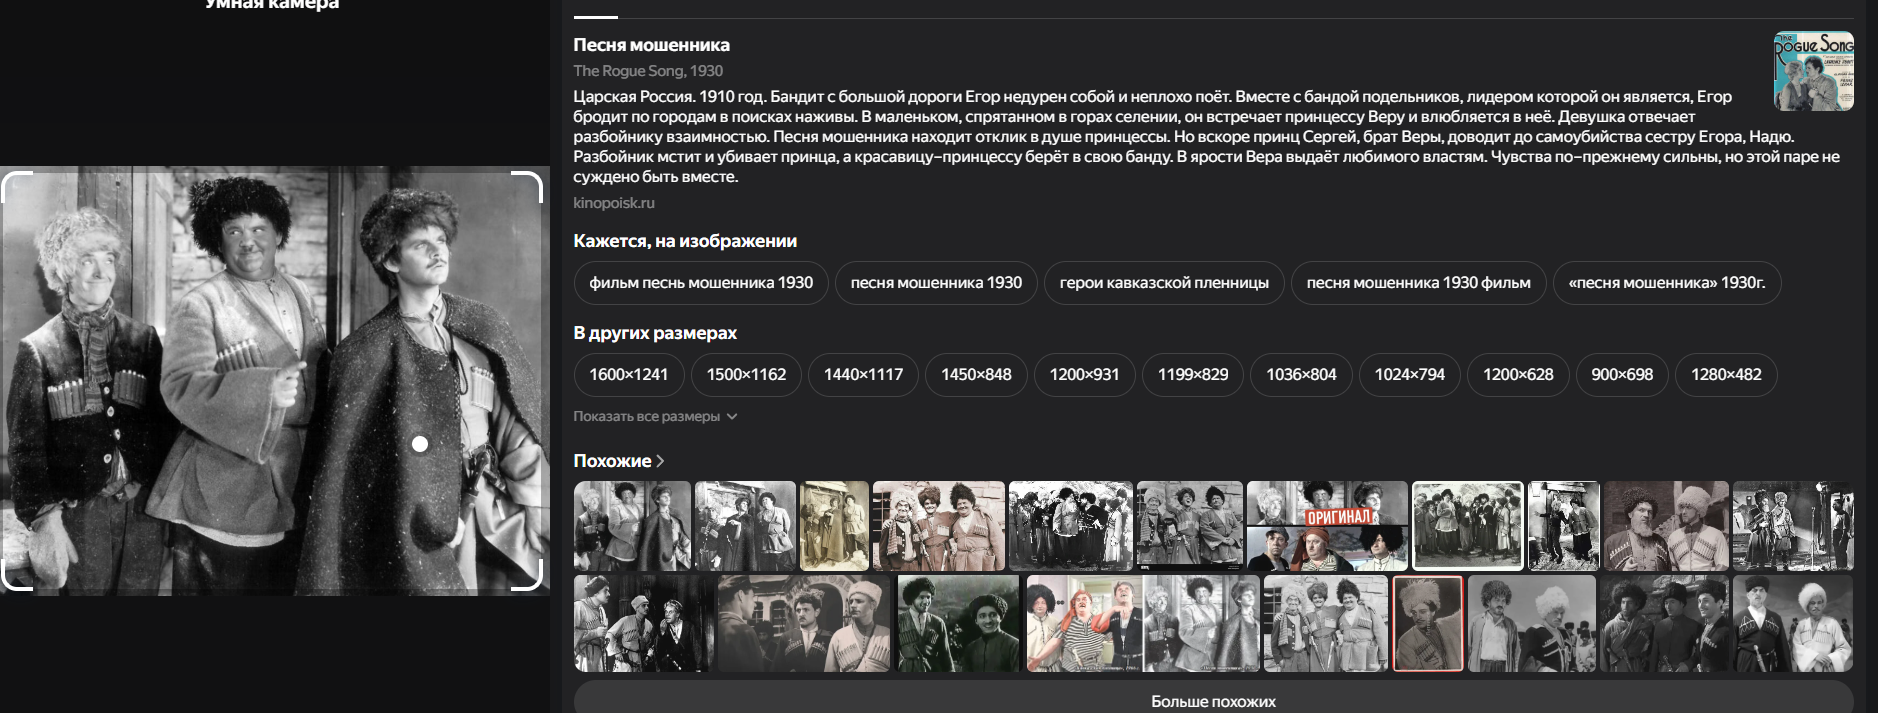The height and width of the screenshot is (713, 1878).
Task: Open the Песня мошенника title
Action: click(651, 45)
